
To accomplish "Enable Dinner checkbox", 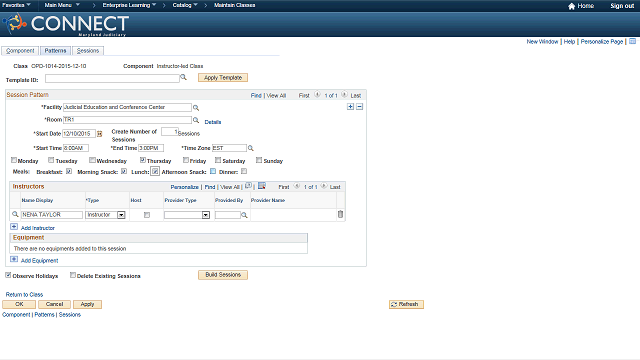I will coord(244,171).
